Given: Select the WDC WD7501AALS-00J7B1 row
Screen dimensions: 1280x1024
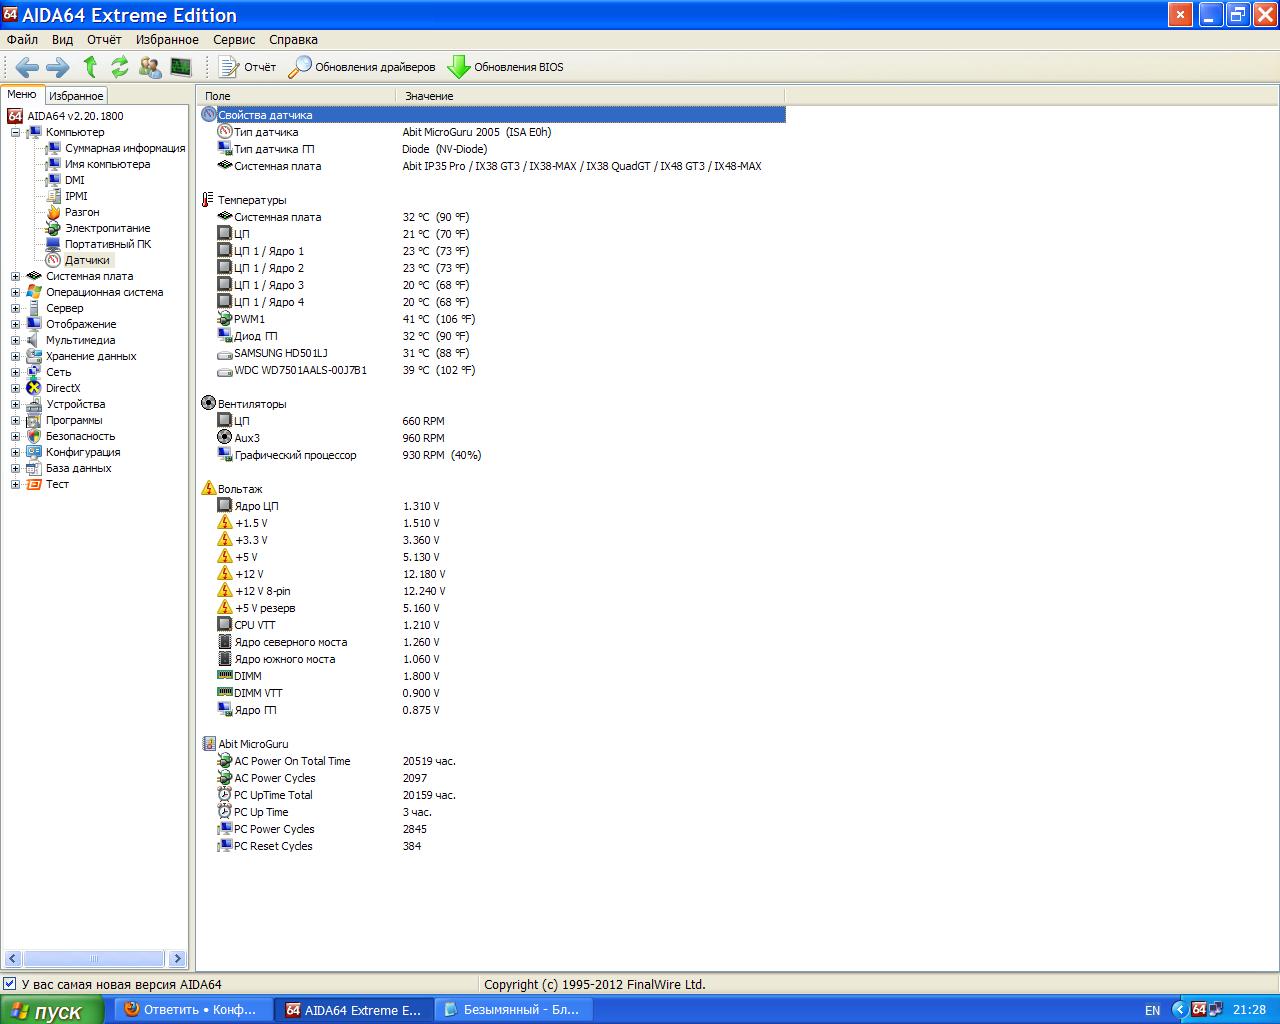Looking at the screenshot, I should point(492,370).
